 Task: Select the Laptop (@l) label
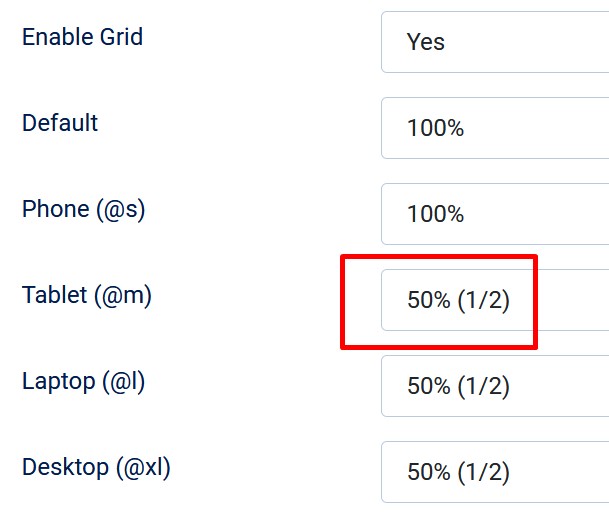(x=84, y=381)
